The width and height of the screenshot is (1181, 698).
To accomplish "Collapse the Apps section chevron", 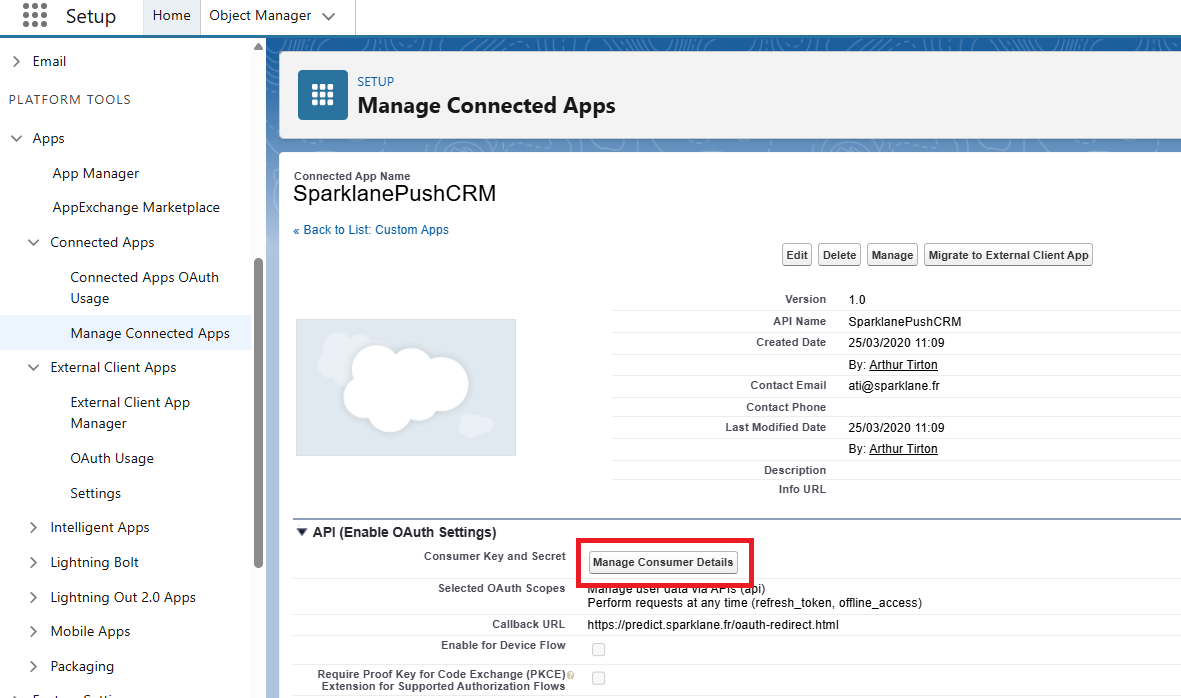I will 17,139.
